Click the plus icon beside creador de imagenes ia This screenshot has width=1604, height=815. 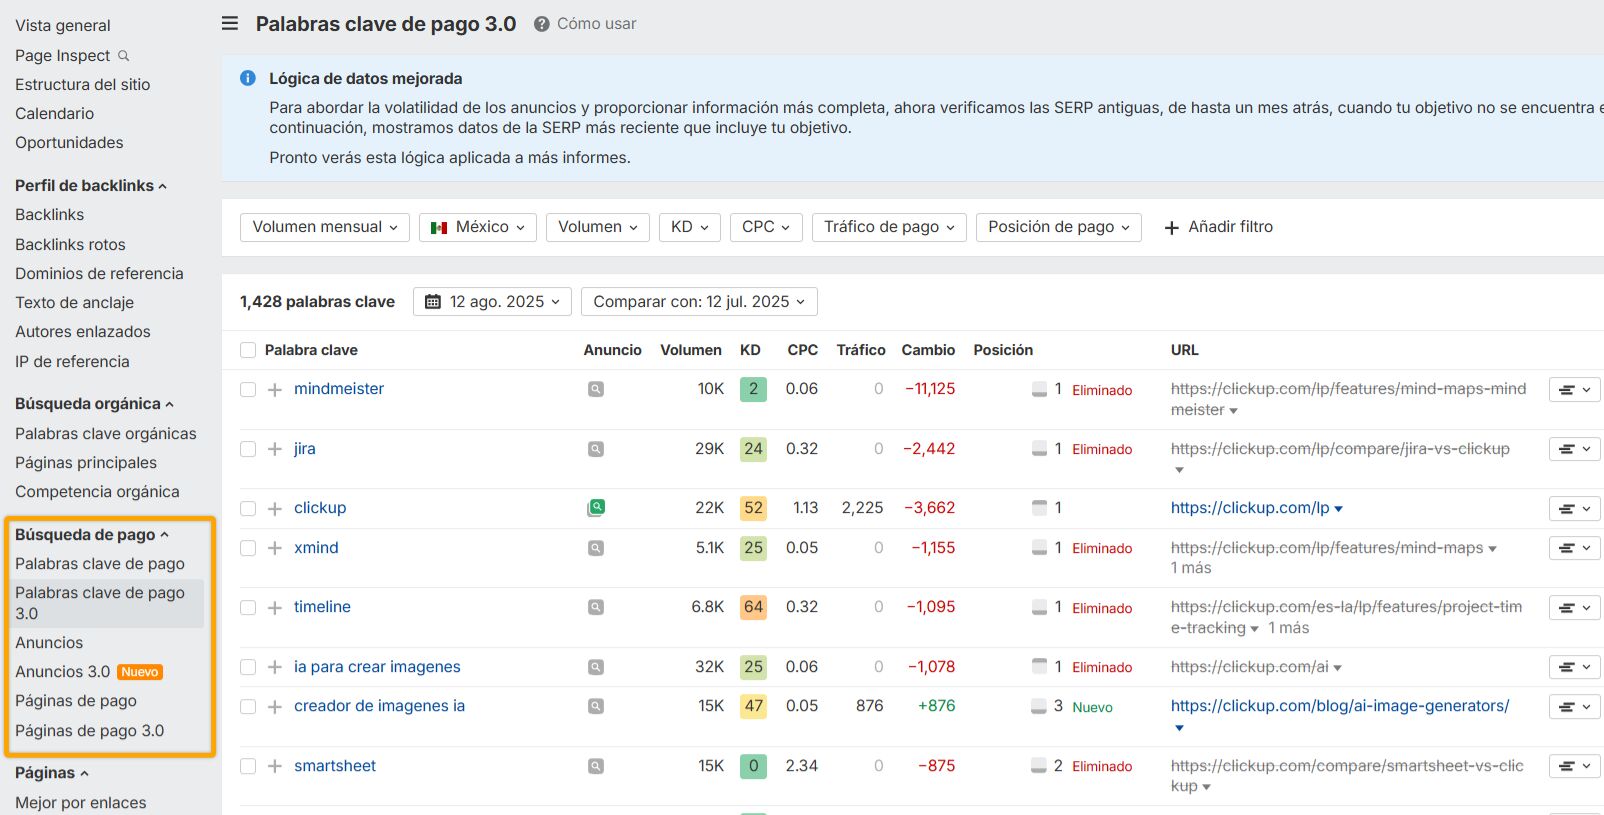point(275,707)
